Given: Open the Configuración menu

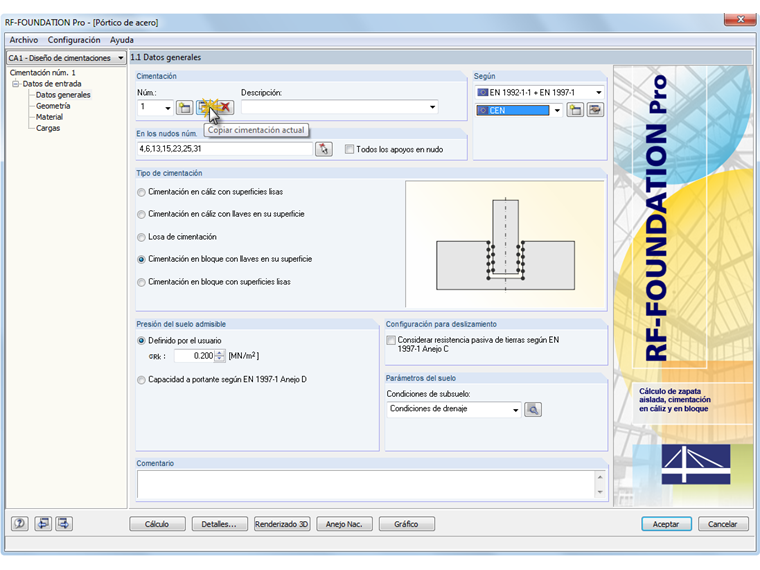Looking at the screenshot, I should click(74, 40).
